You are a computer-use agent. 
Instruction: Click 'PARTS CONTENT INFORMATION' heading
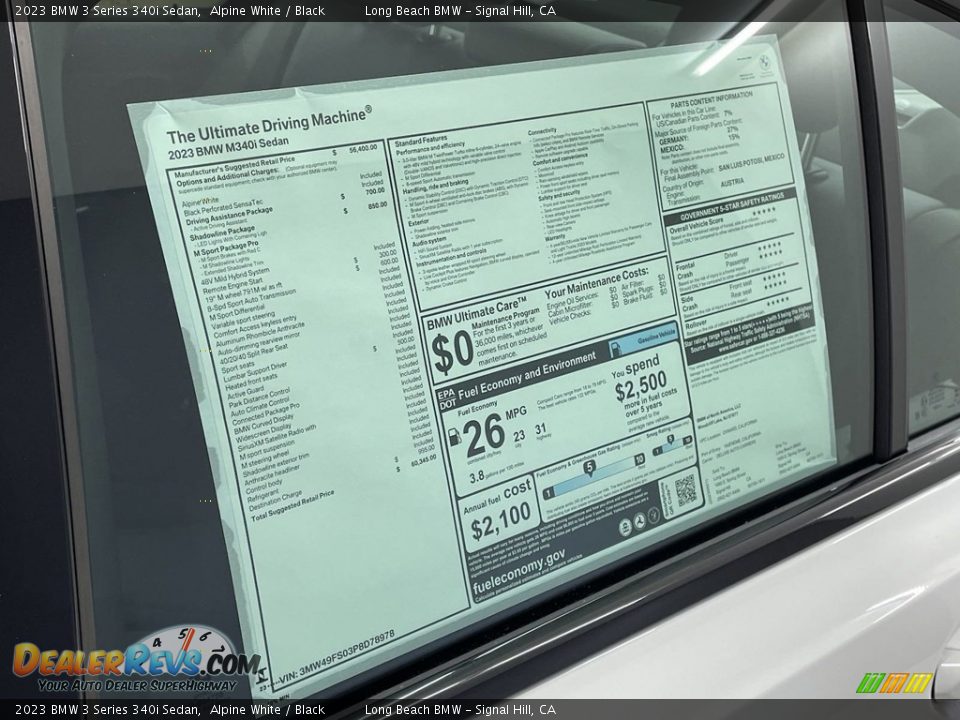(711, 100)
